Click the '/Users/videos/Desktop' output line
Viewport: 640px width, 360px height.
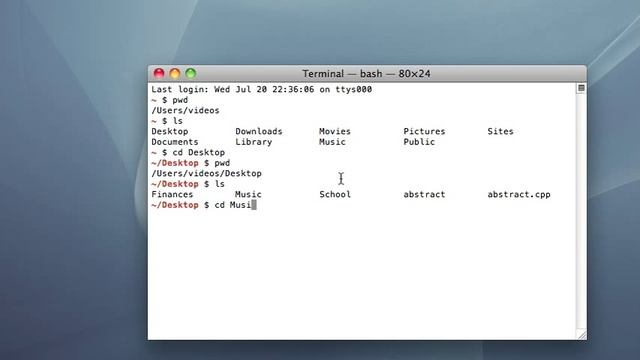pos(206,173)
